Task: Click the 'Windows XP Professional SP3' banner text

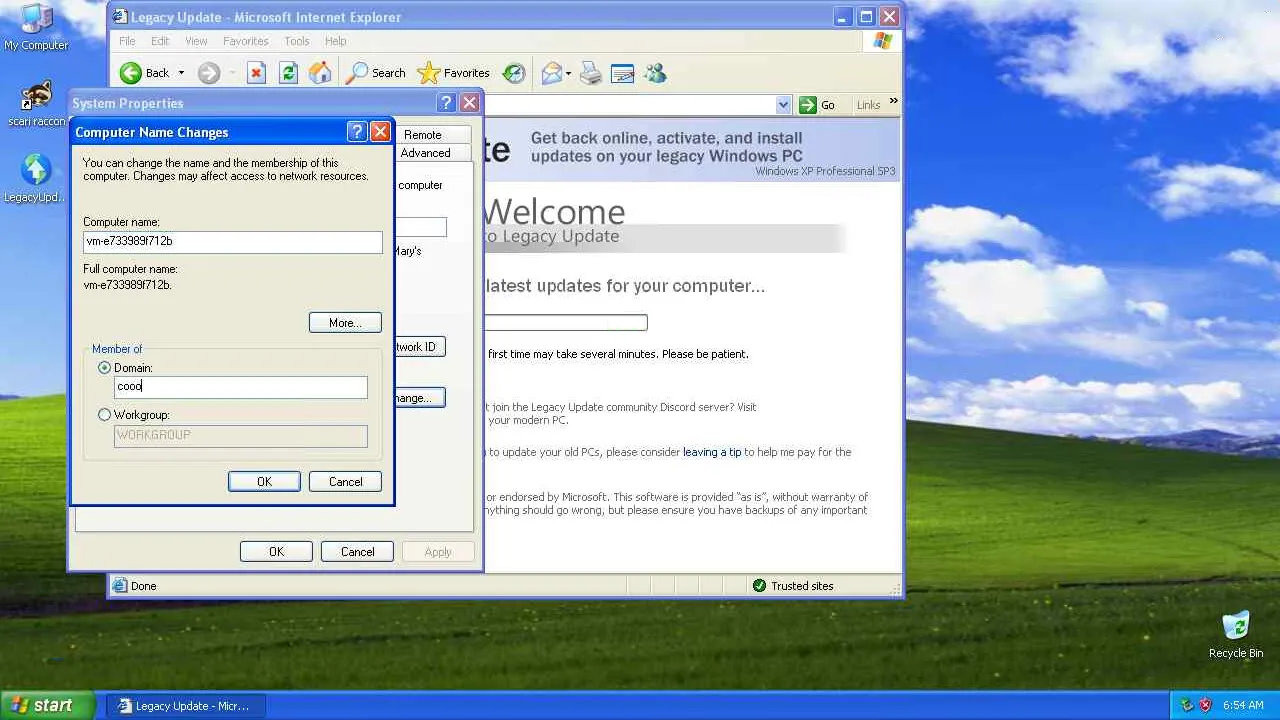Action: pos(825,171)
